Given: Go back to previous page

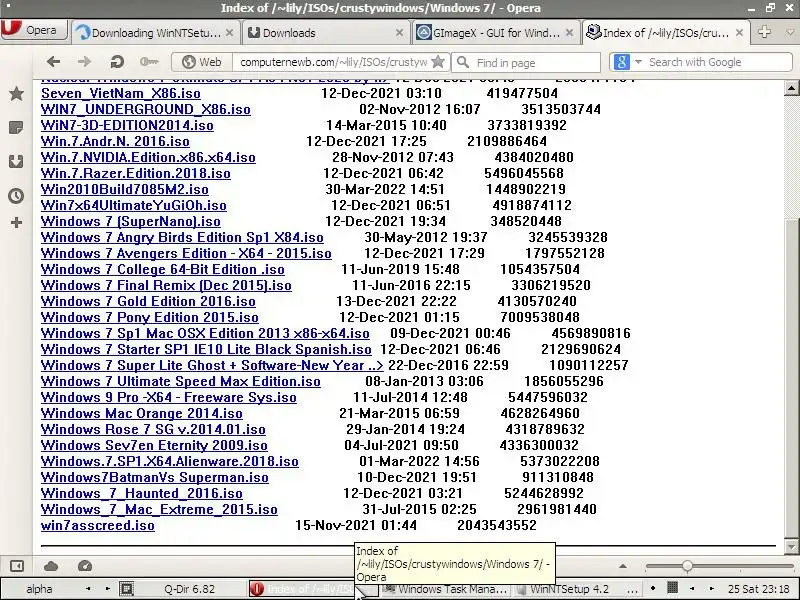Looking at the screenshot, I should 53,62.
